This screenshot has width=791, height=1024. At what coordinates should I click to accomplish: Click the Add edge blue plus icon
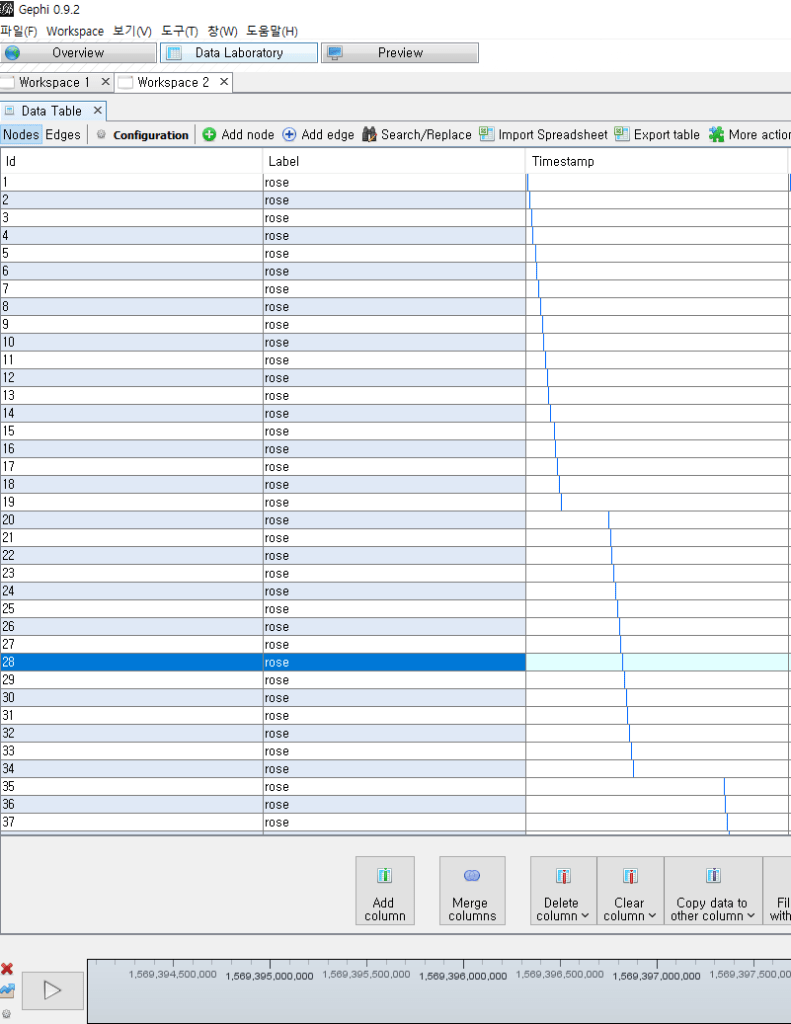tap(289, 135)
